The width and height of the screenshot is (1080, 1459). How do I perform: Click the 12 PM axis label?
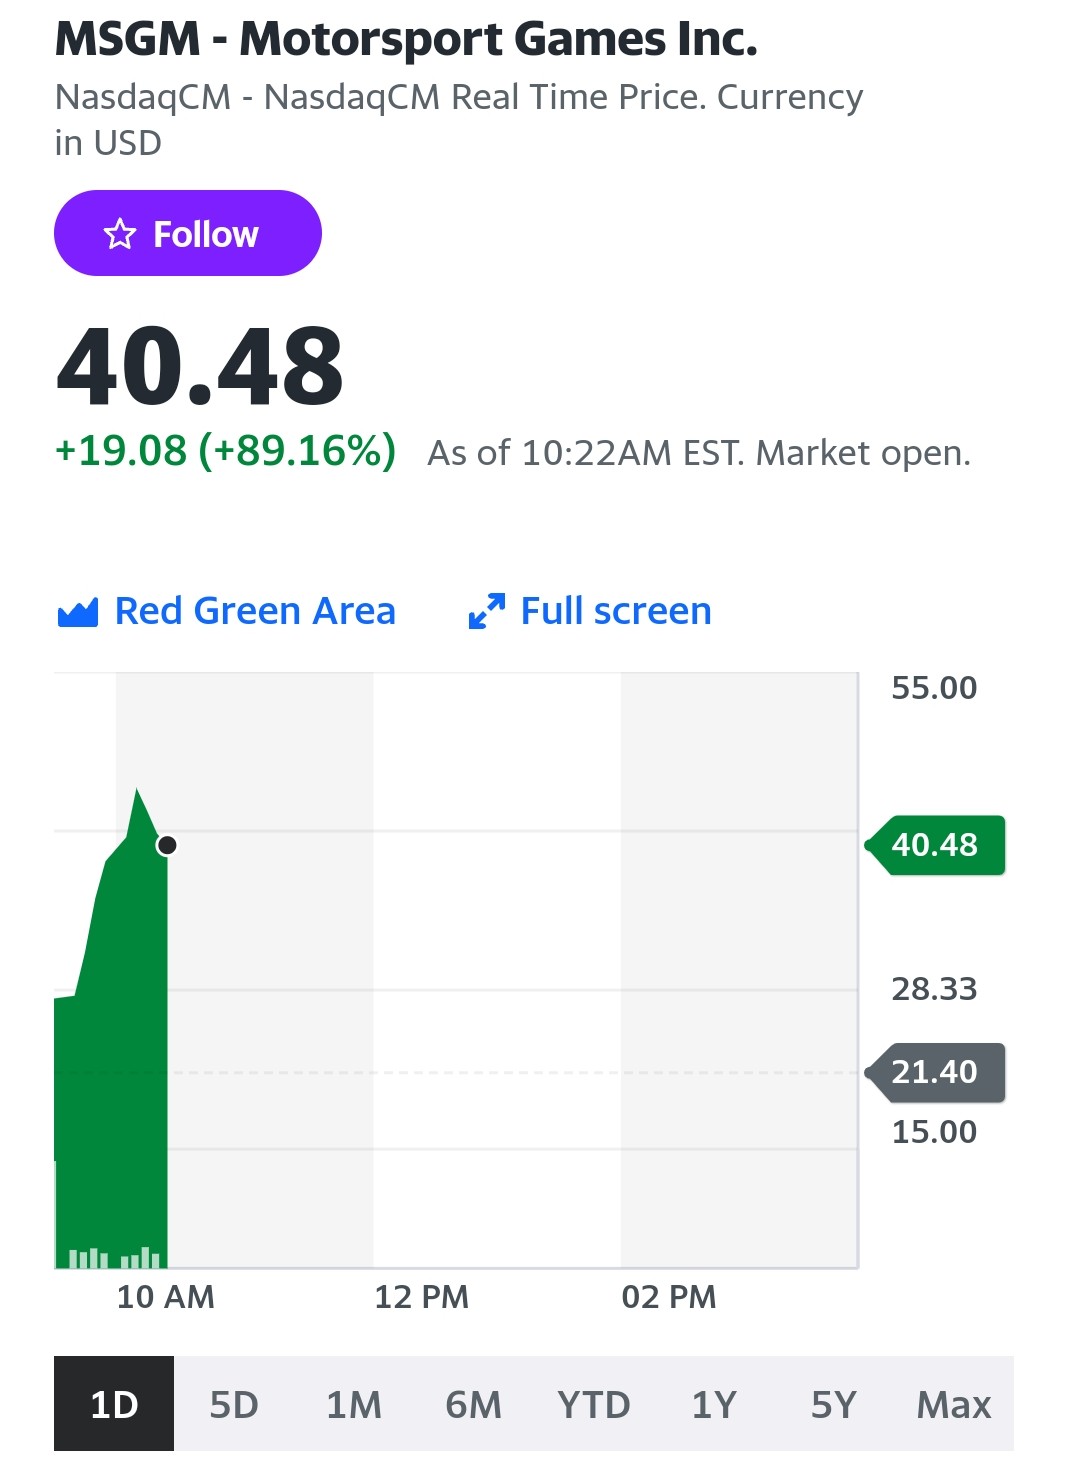[x=422, y=1297]
